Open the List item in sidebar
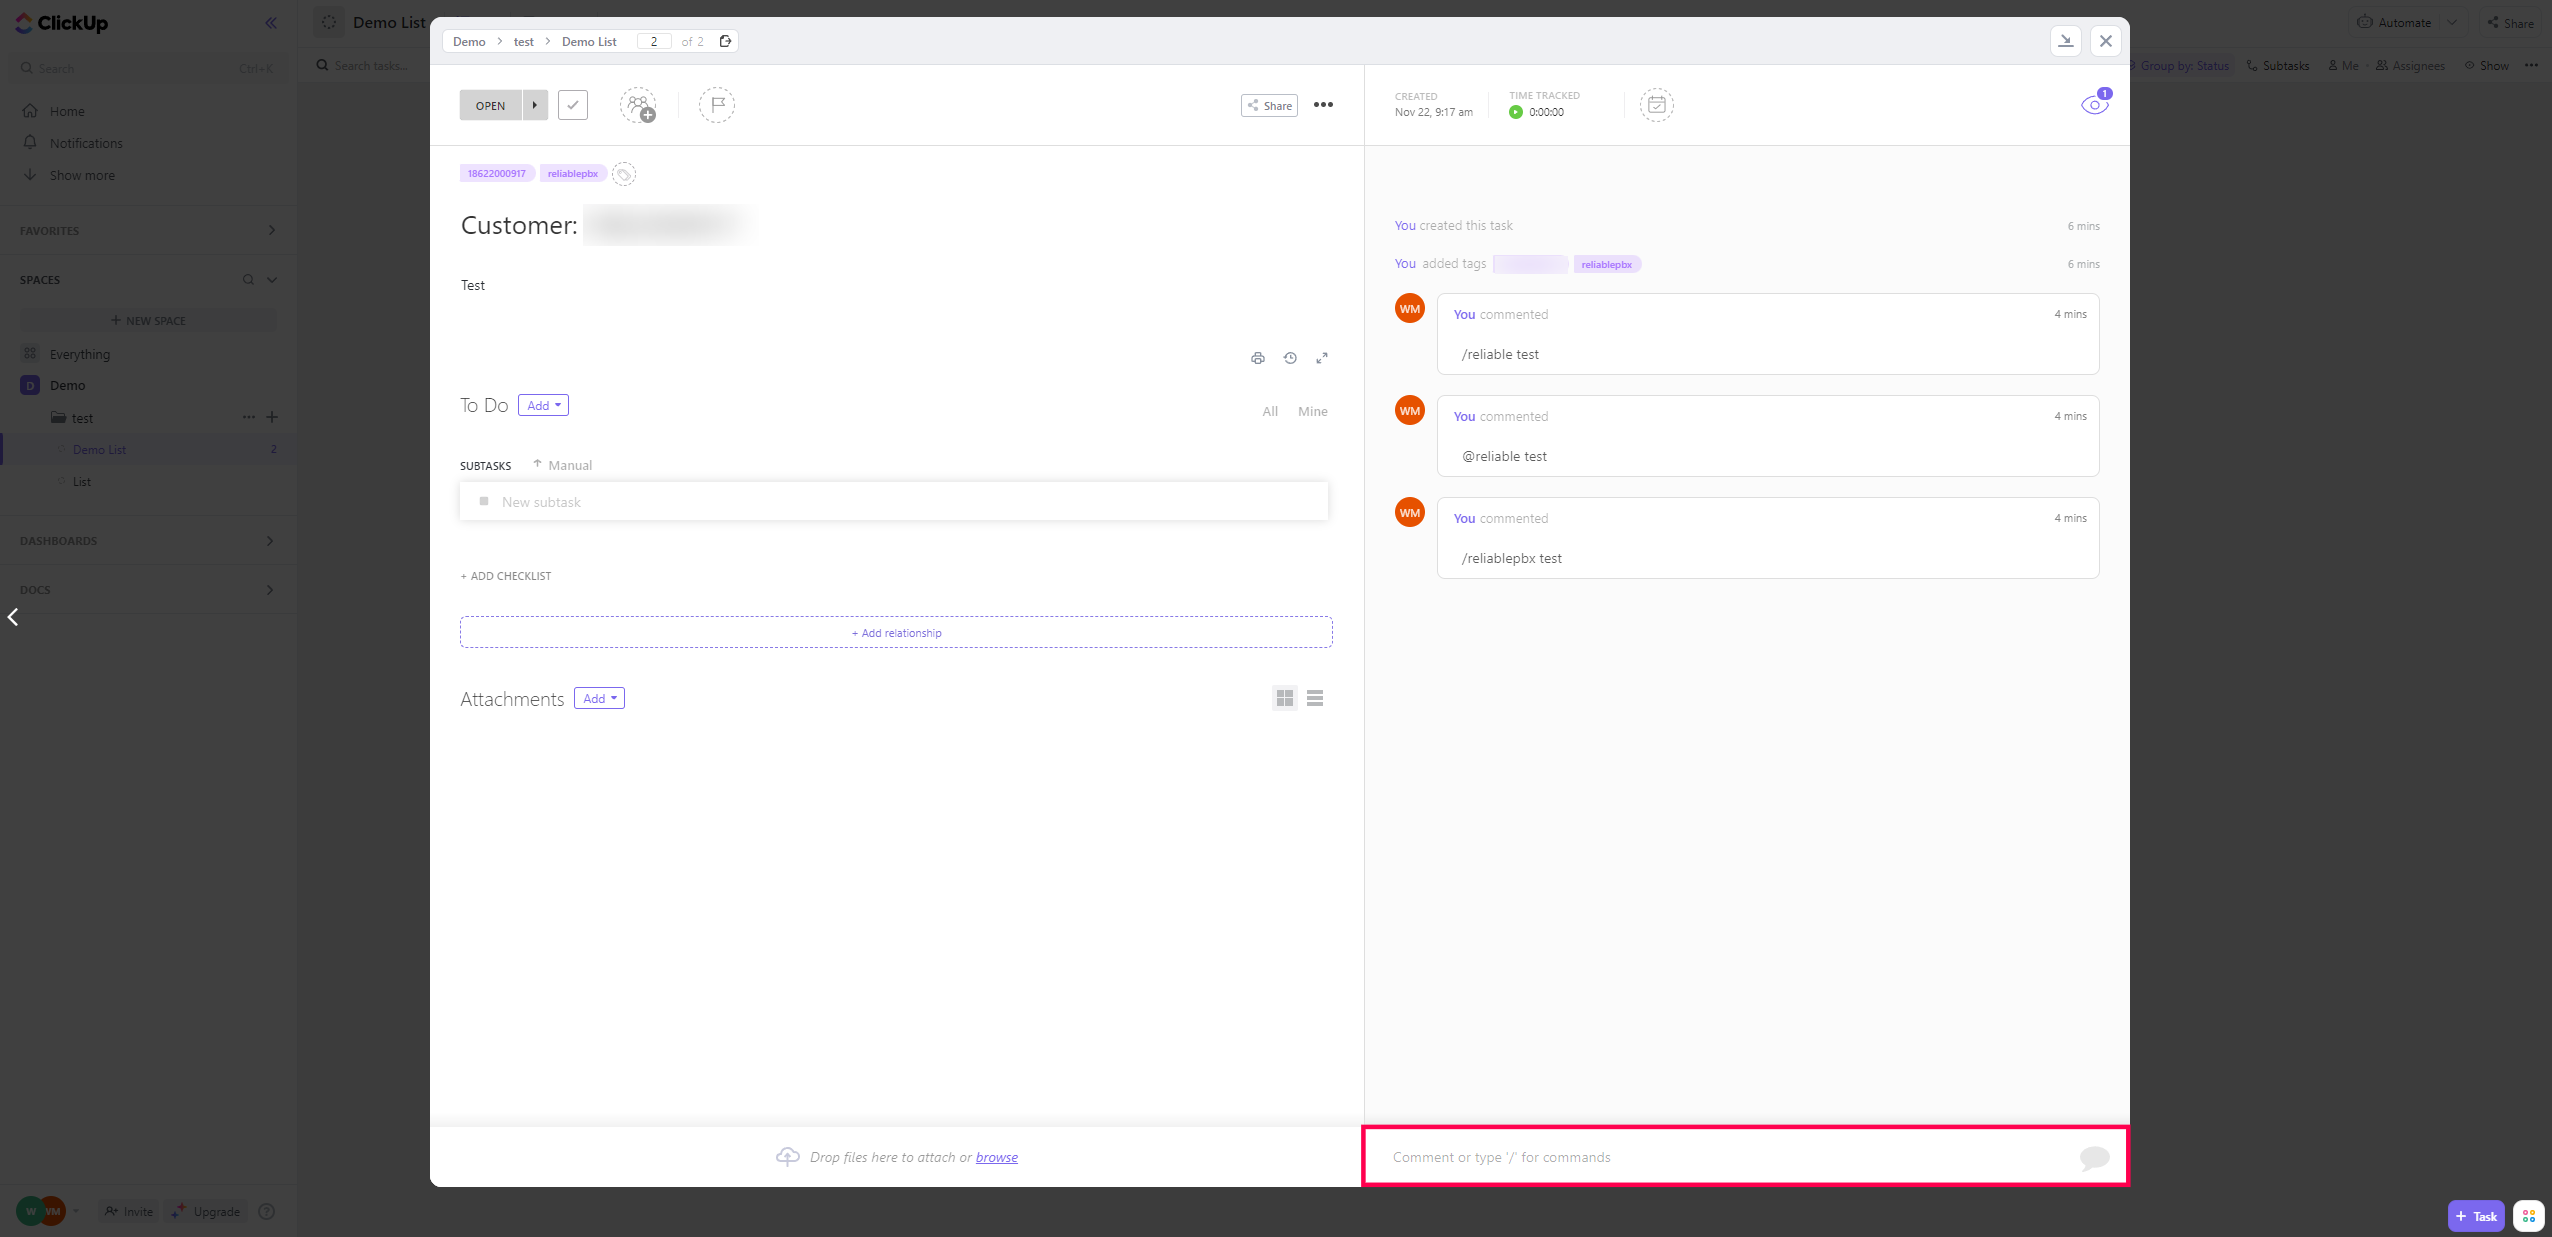This screenshot has height=1237, width=2552. pos(82,482)
